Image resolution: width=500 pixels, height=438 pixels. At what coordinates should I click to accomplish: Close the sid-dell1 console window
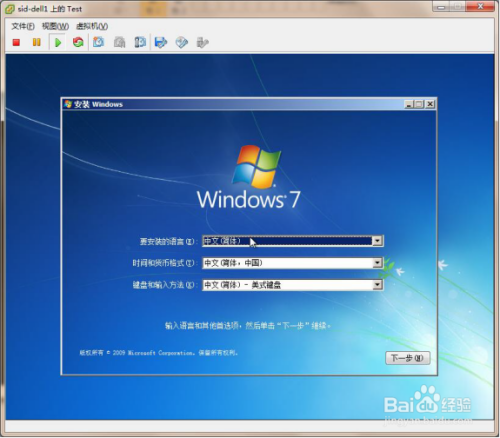coord(480,6)
